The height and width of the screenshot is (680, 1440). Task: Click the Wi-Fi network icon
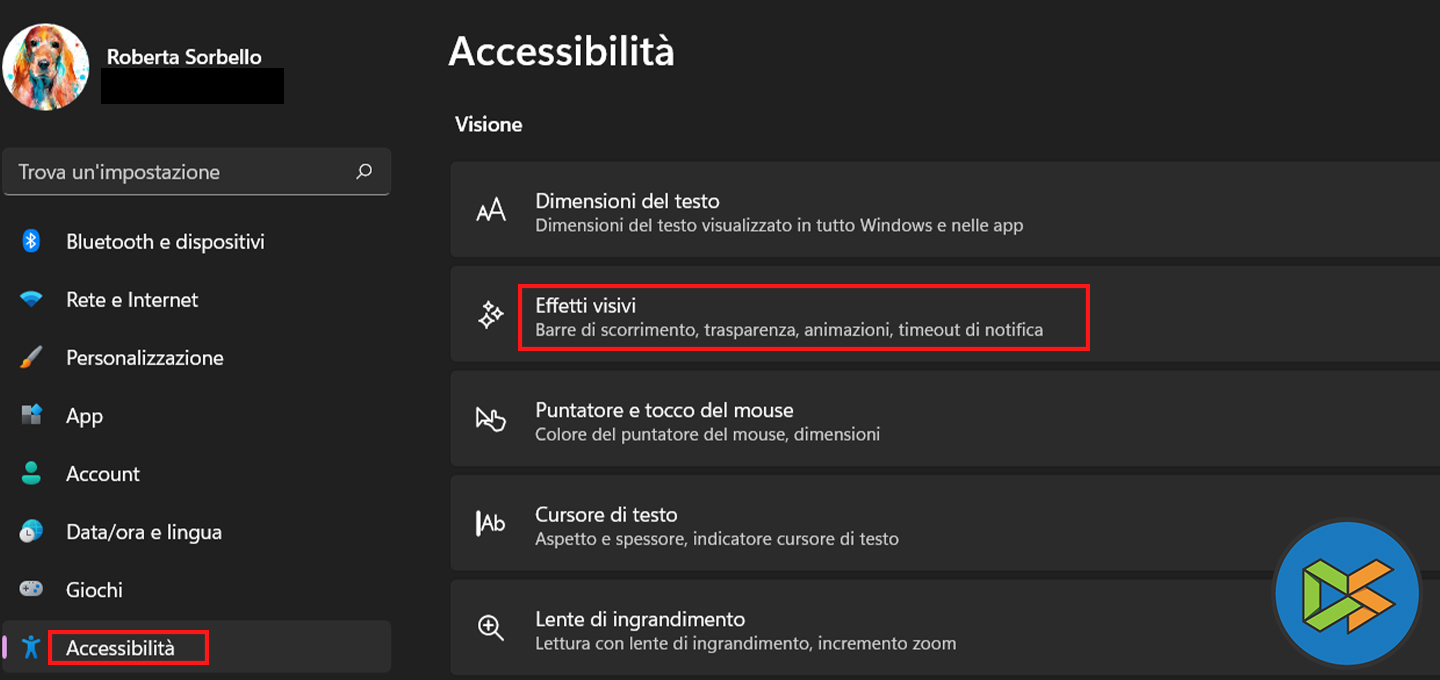click(x=31, y=299)
